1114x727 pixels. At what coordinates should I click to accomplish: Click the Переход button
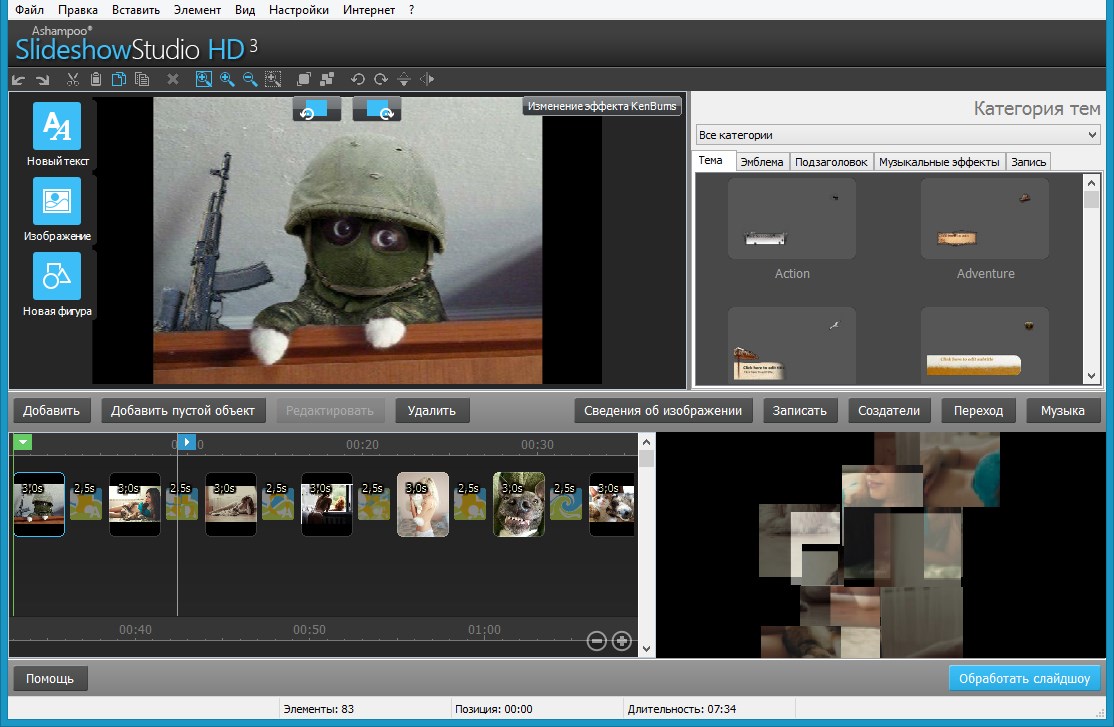(977, 410)
